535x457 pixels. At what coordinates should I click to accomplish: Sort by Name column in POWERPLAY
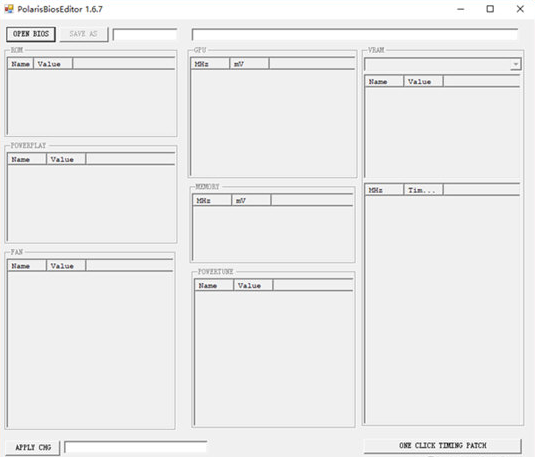(27, 159)
